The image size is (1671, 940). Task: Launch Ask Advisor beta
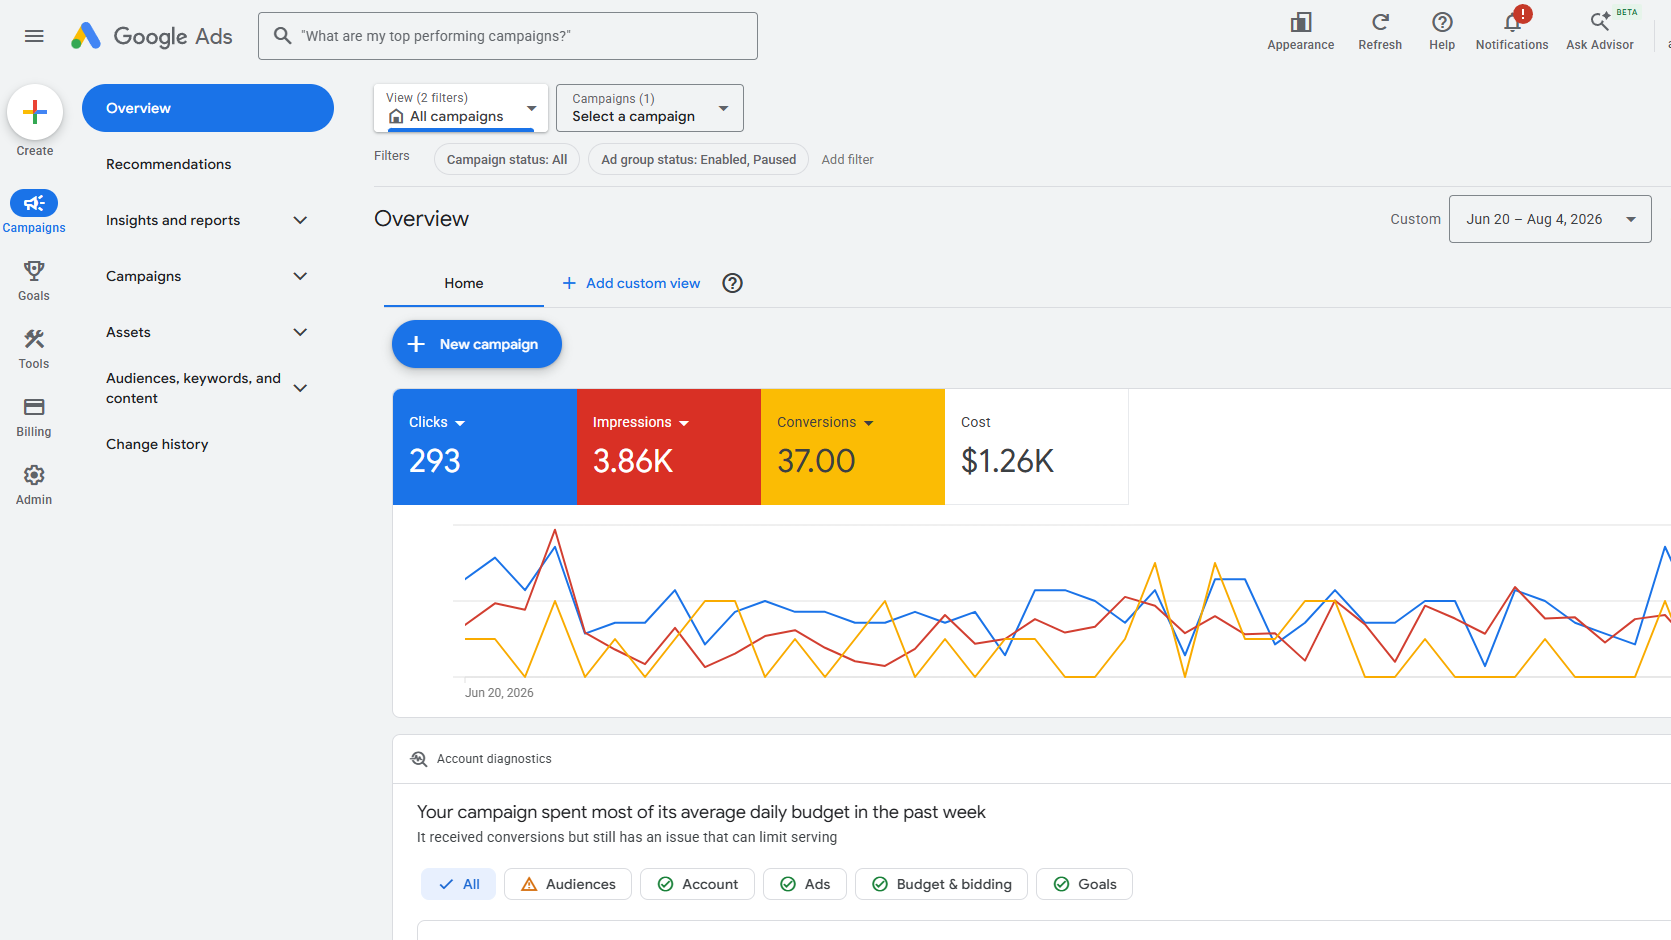[x=1600, y=31]
